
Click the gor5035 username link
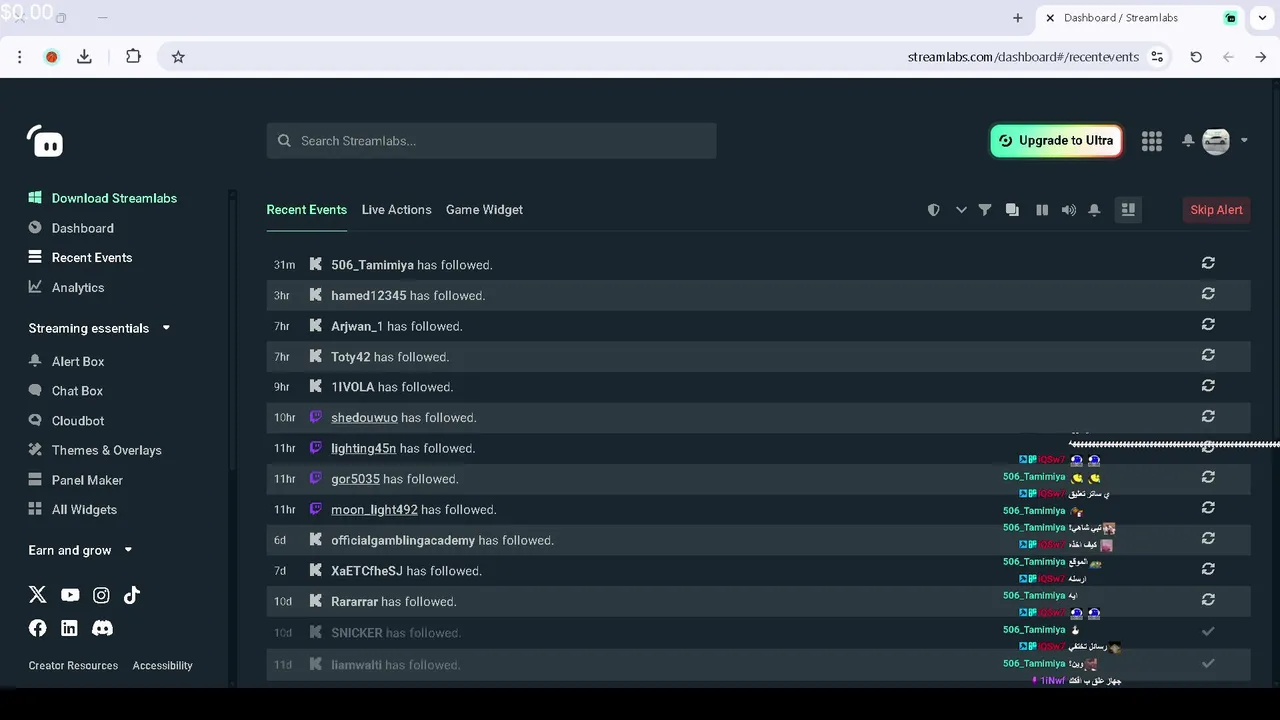355,479
